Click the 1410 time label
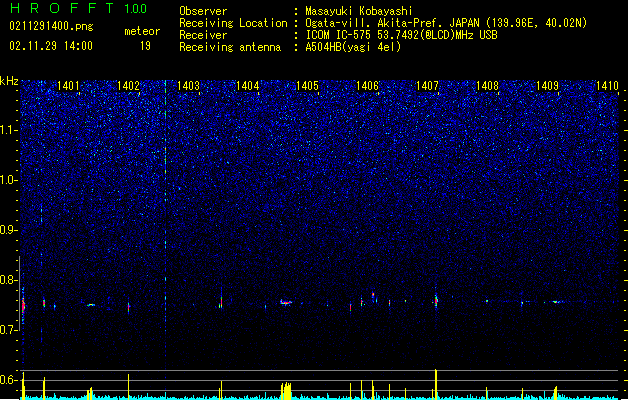Viewport: 629px width, 400px height. point(607,86)
